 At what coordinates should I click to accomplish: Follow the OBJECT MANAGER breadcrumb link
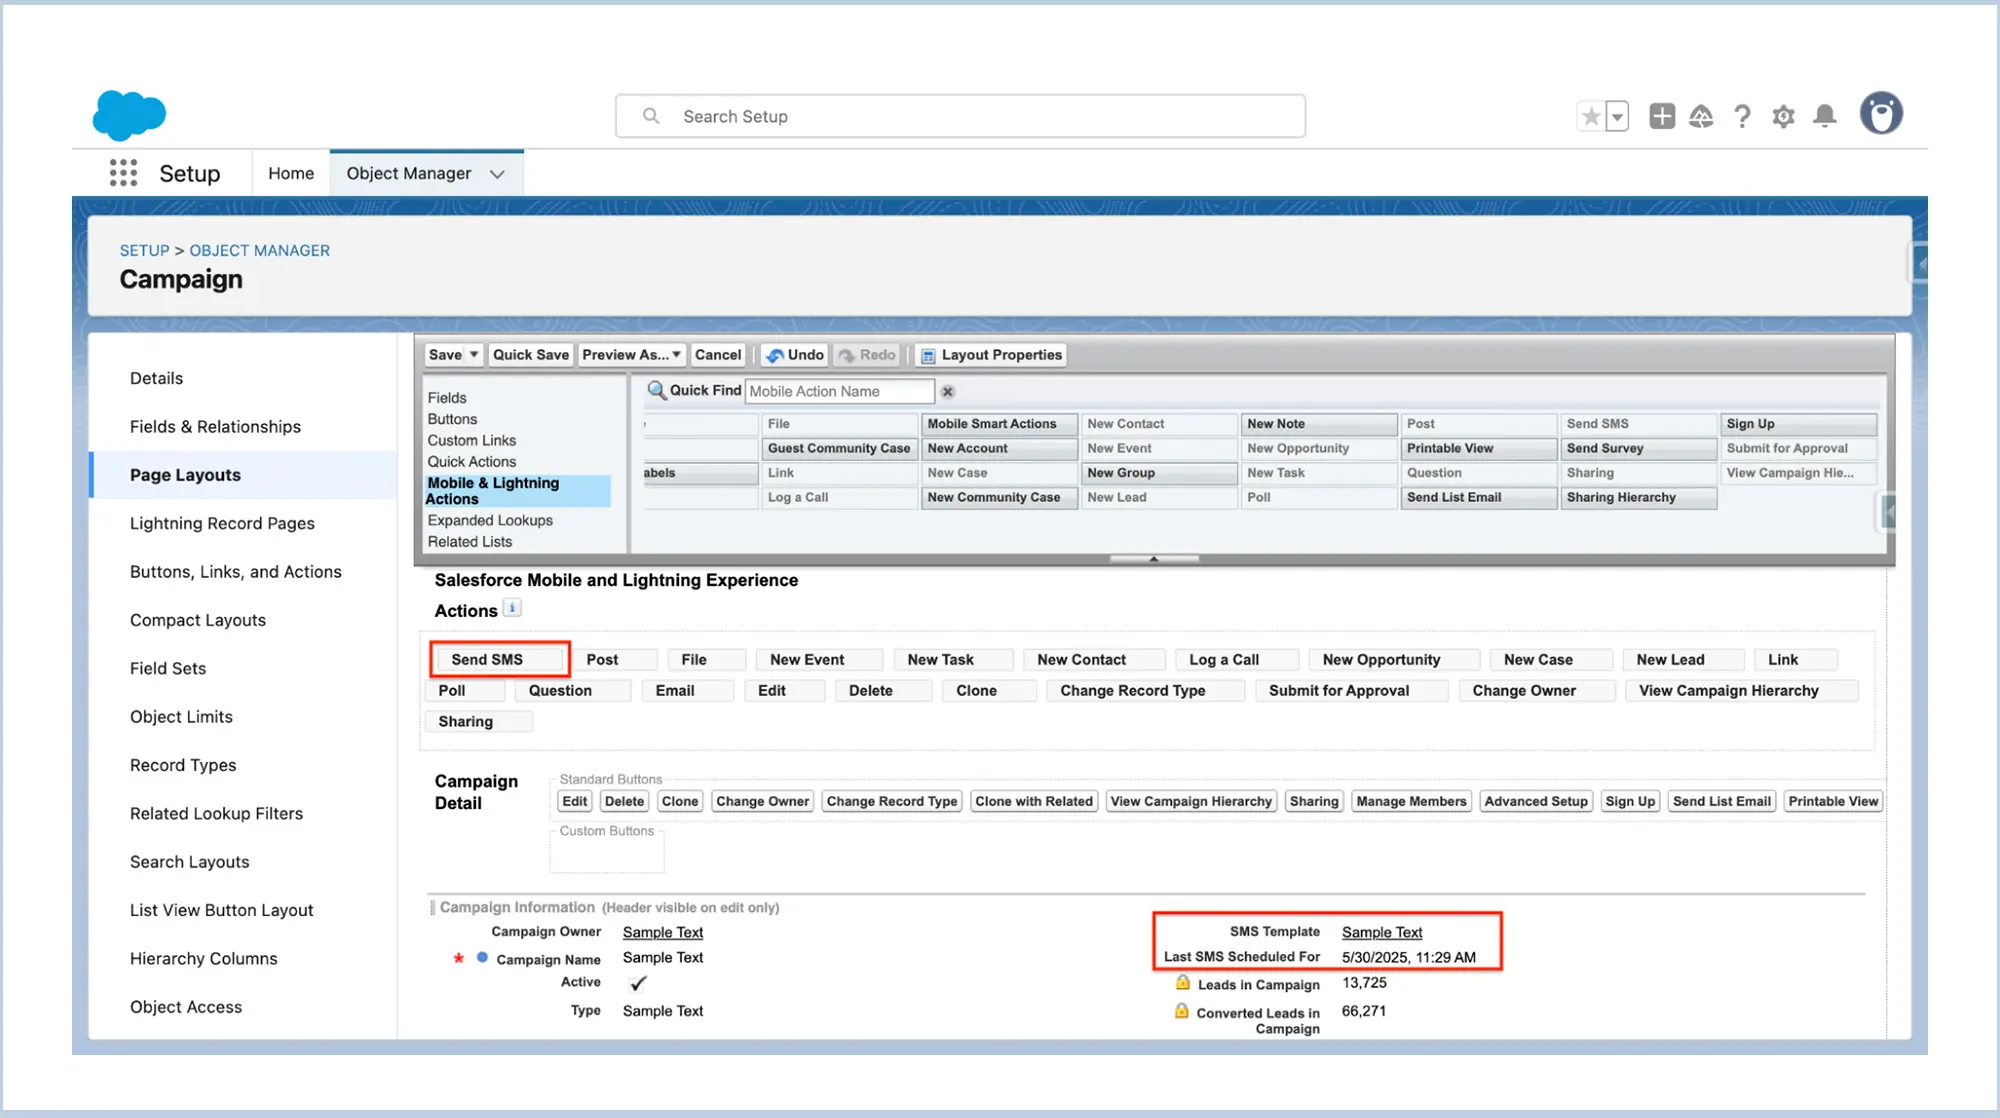(x=259, y=251)
